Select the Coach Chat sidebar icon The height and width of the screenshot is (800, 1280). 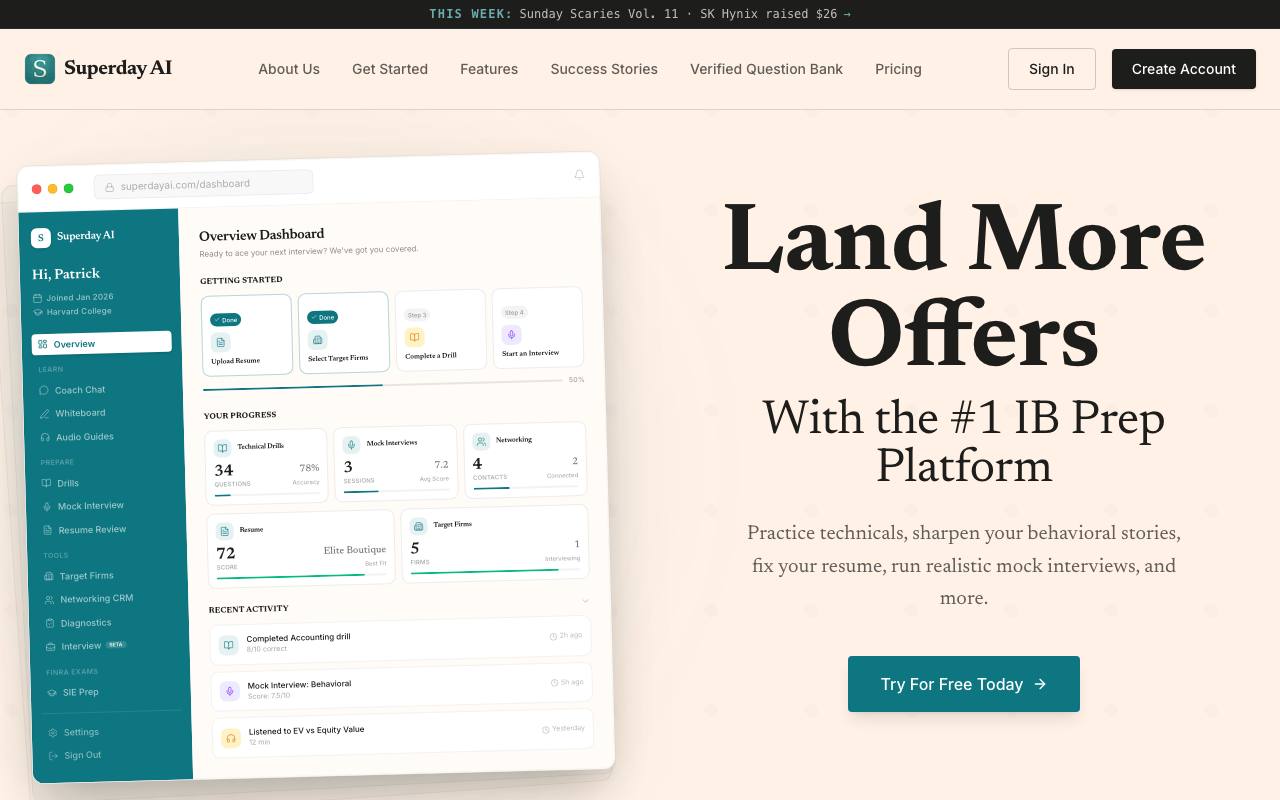(44, 390)
